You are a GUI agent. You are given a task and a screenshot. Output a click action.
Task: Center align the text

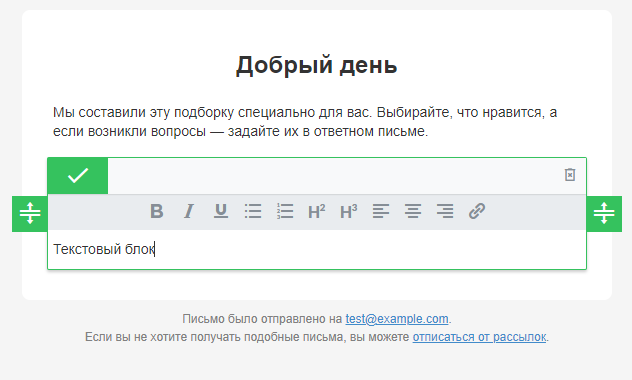pos(413,211)
